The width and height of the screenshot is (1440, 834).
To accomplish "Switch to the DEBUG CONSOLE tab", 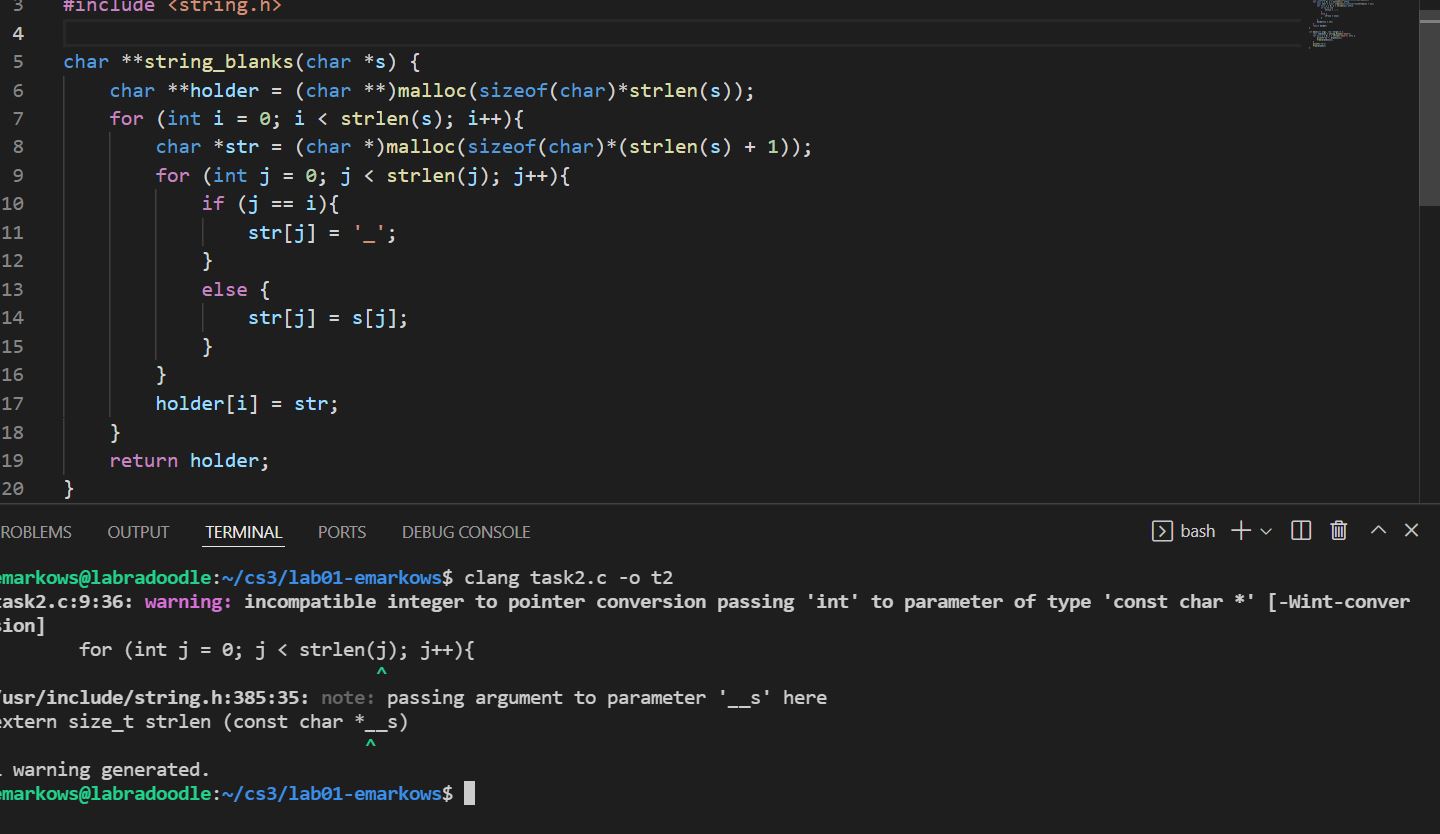I will pyautogui.click(x=466, y=532).
